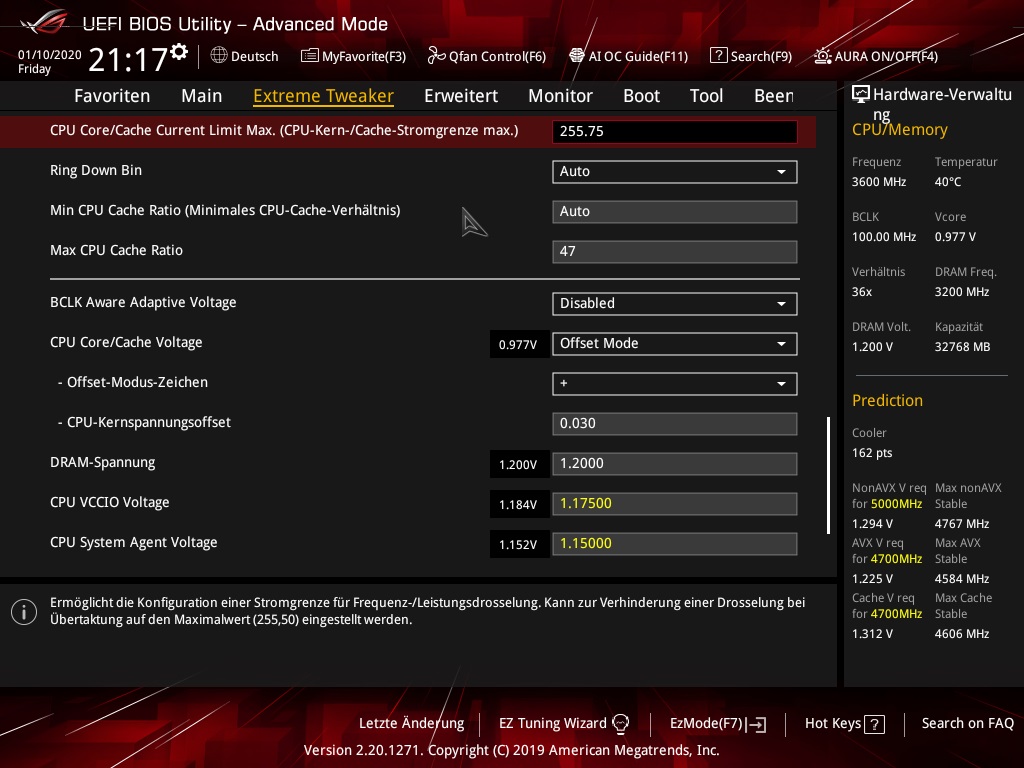
Task: Open Tool tab
Action: coord(707,96)
